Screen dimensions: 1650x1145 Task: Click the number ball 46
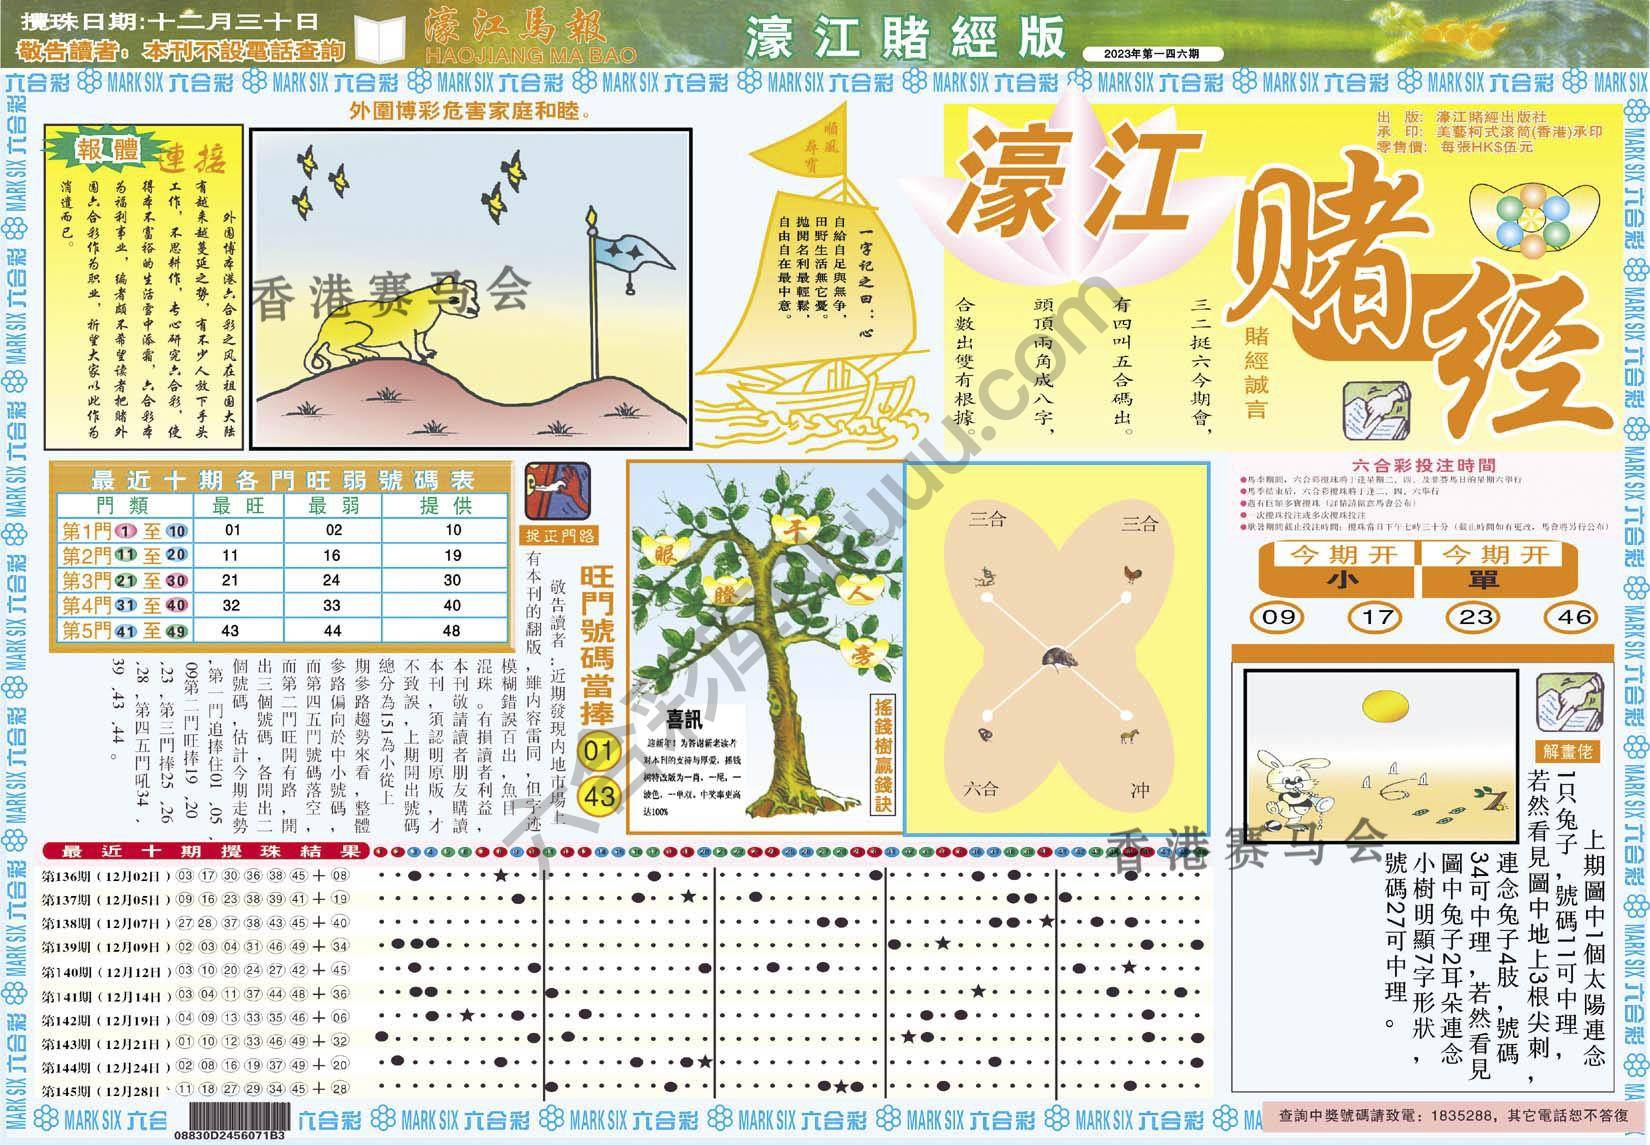pyautogui.click(x=1573, y=617)
